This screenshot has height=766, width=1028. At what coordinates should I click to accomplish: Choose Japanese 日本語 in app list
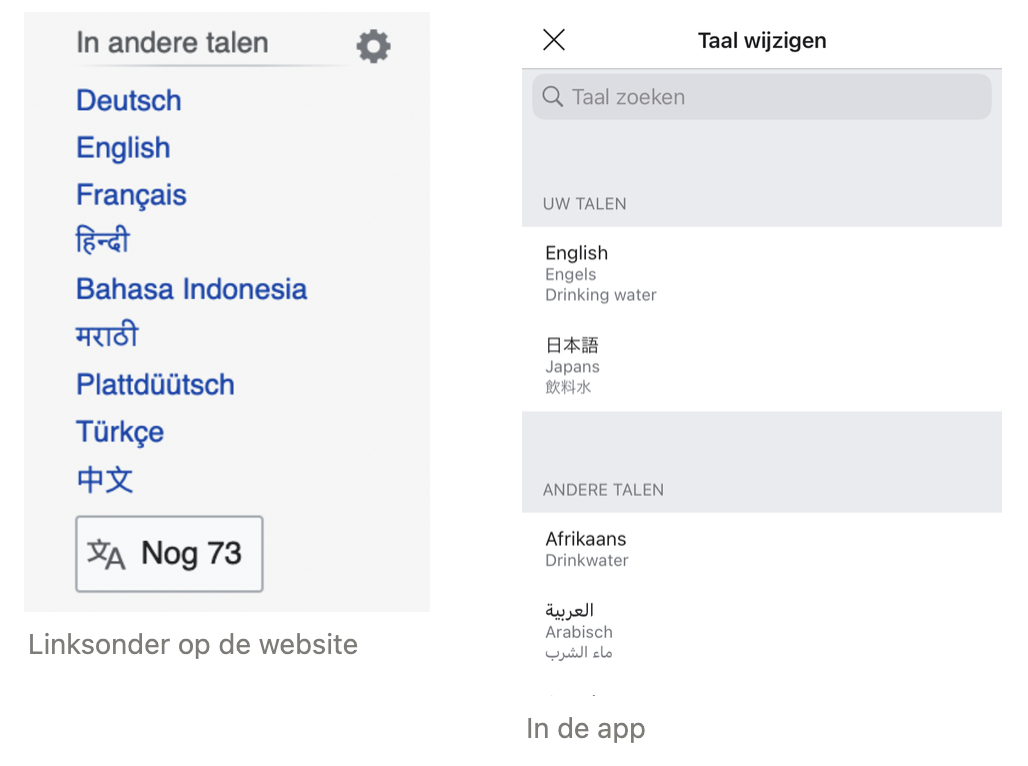click(761, 365)
